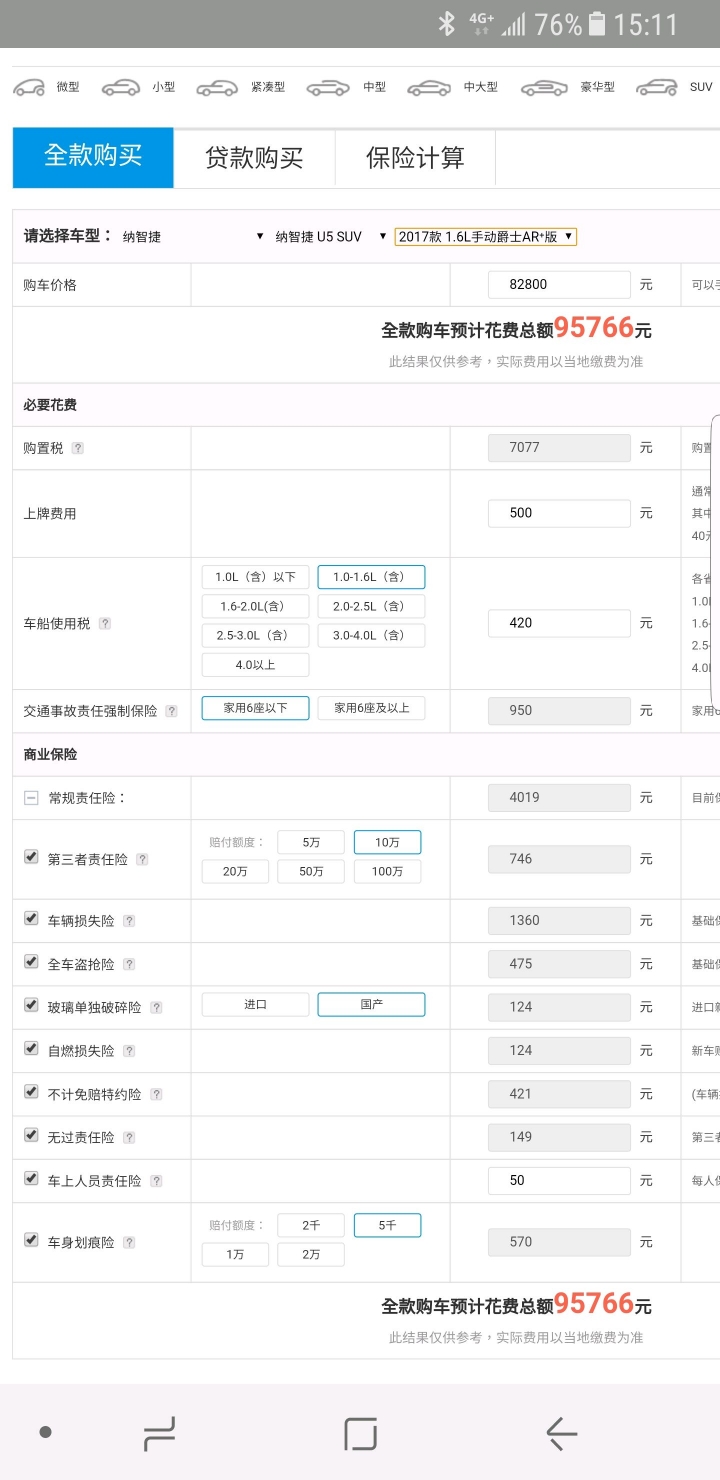Pick the 中大型 car category icon

point(430,87)
